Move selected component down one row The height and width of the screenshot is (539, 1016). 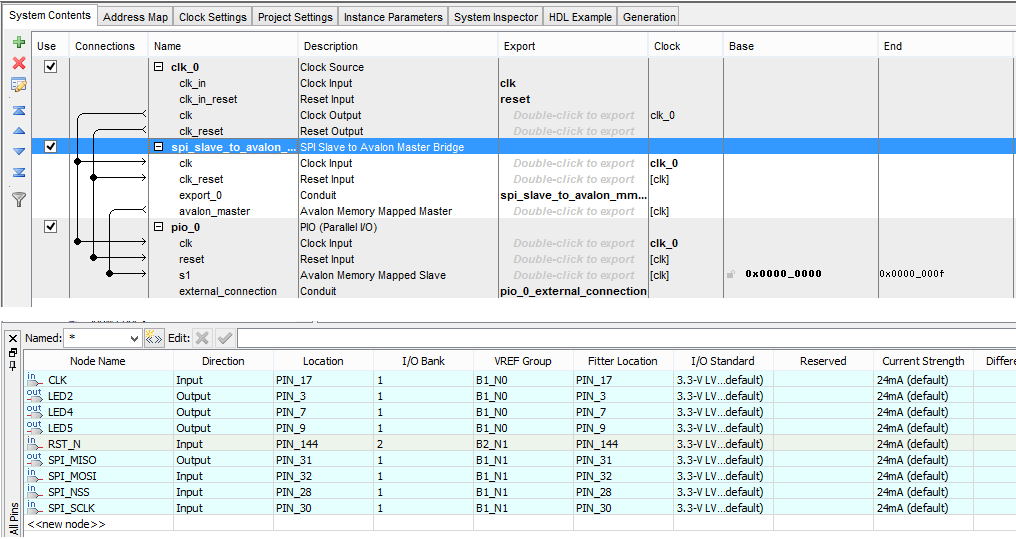click(18, 152)
